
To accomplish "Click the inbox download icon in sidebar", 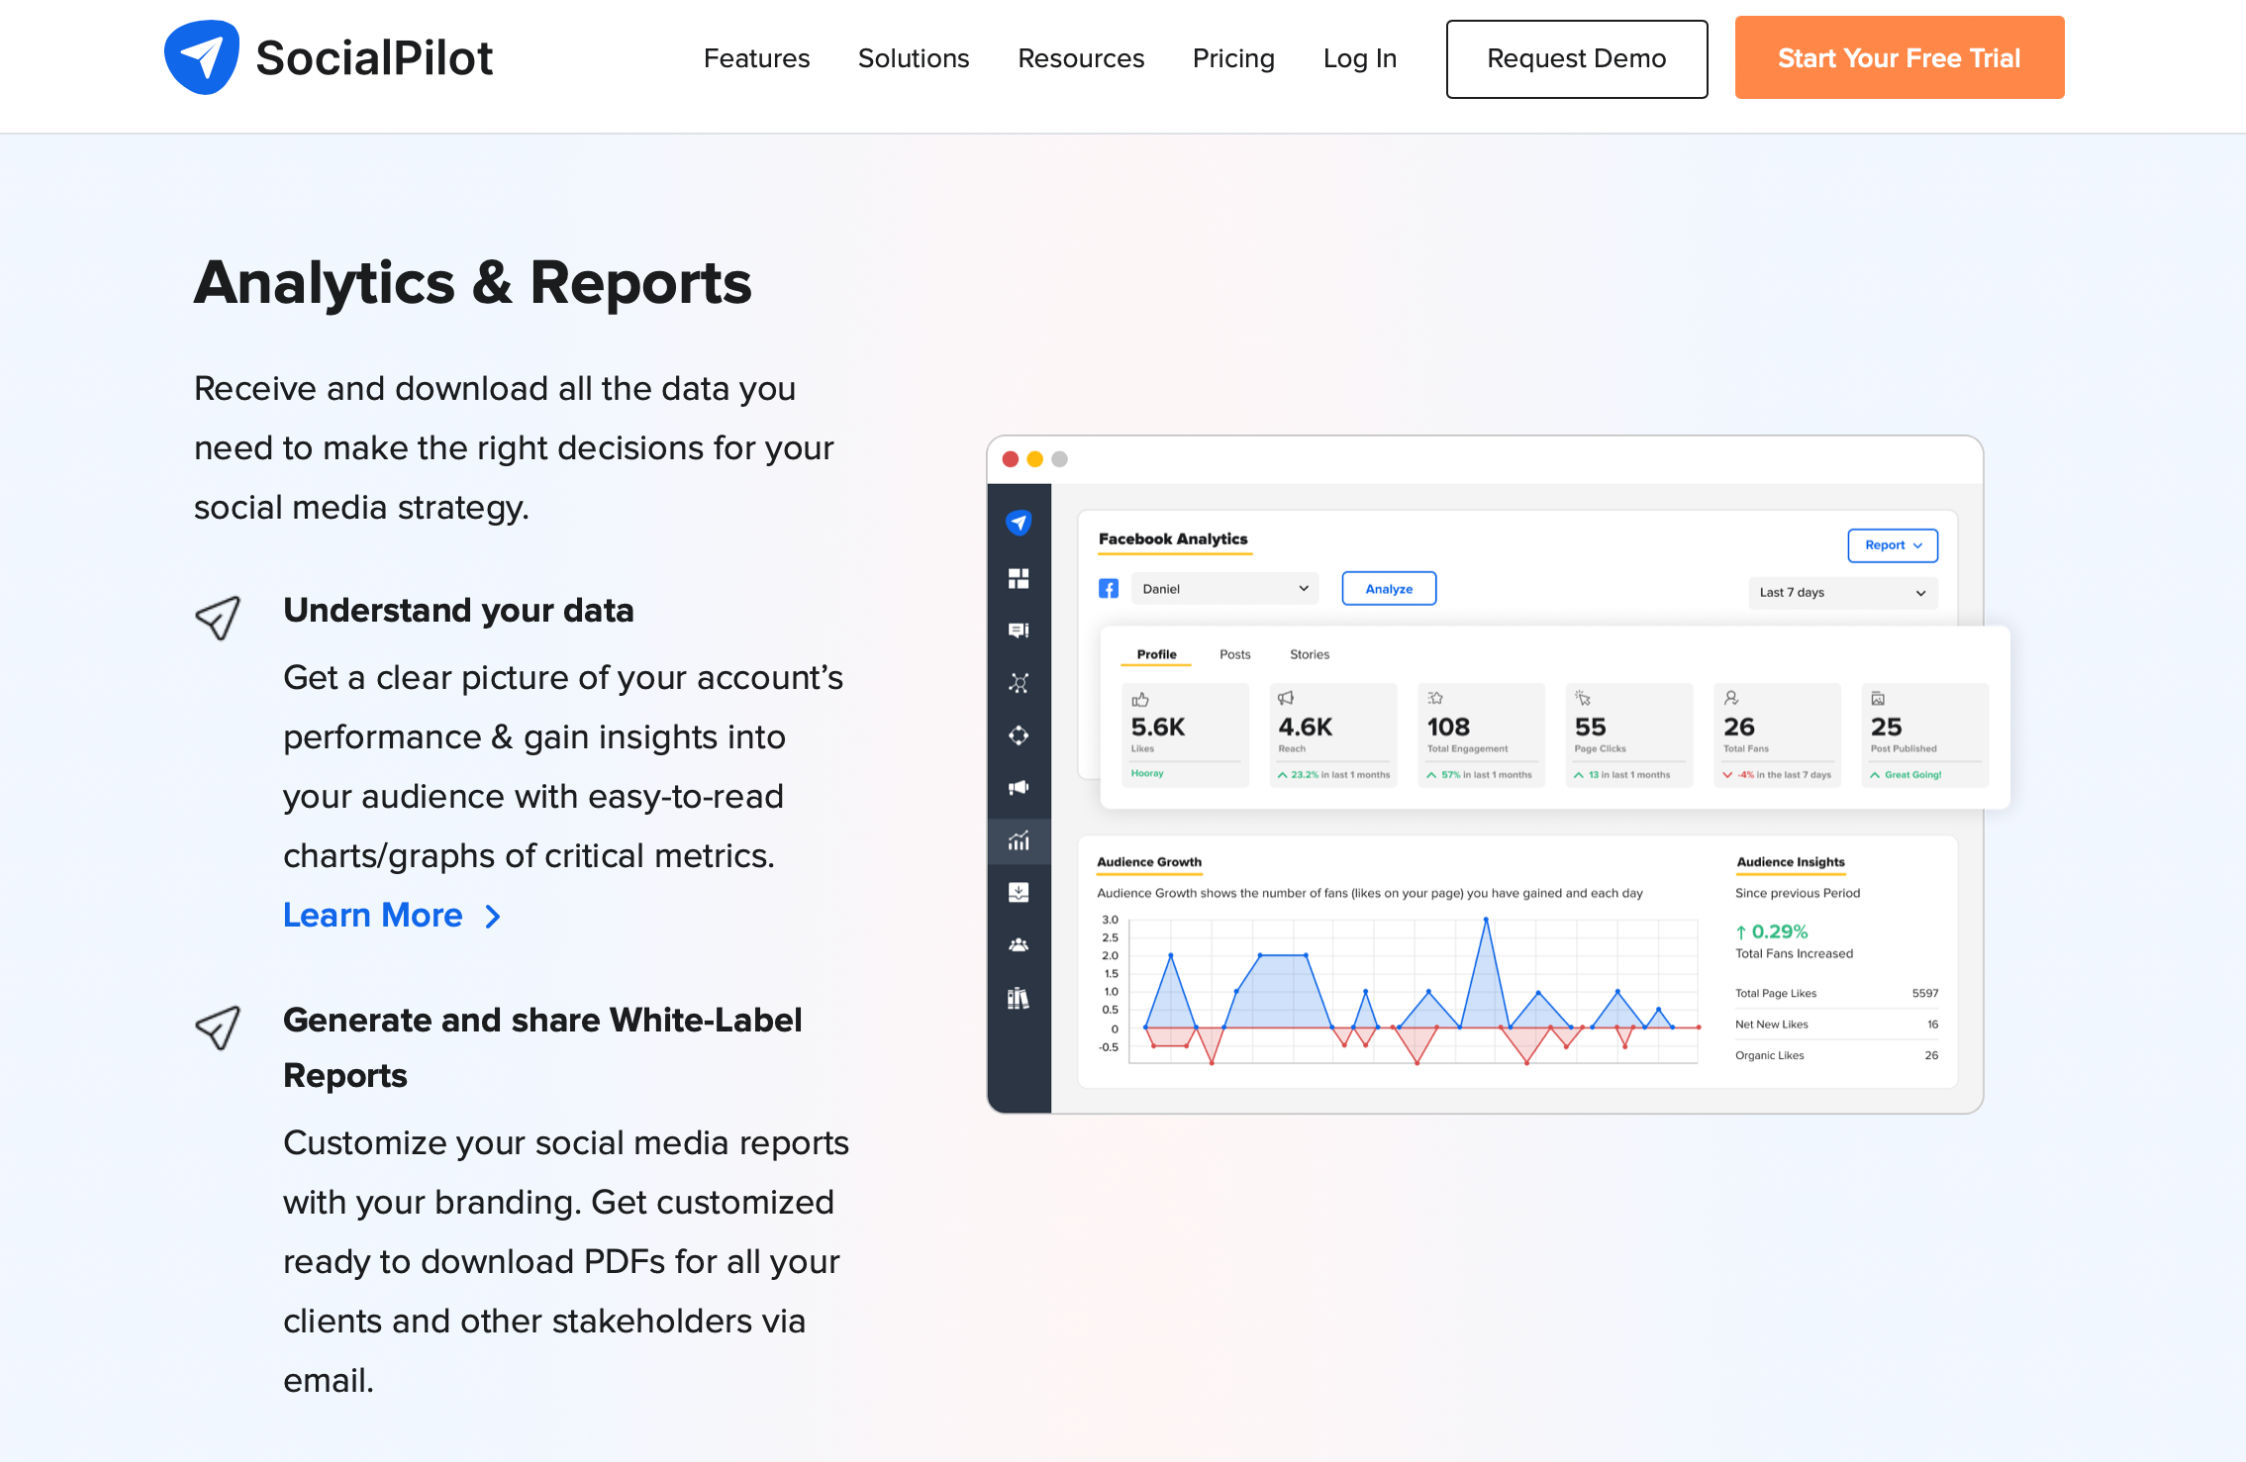I will [x=1018, y=892].
